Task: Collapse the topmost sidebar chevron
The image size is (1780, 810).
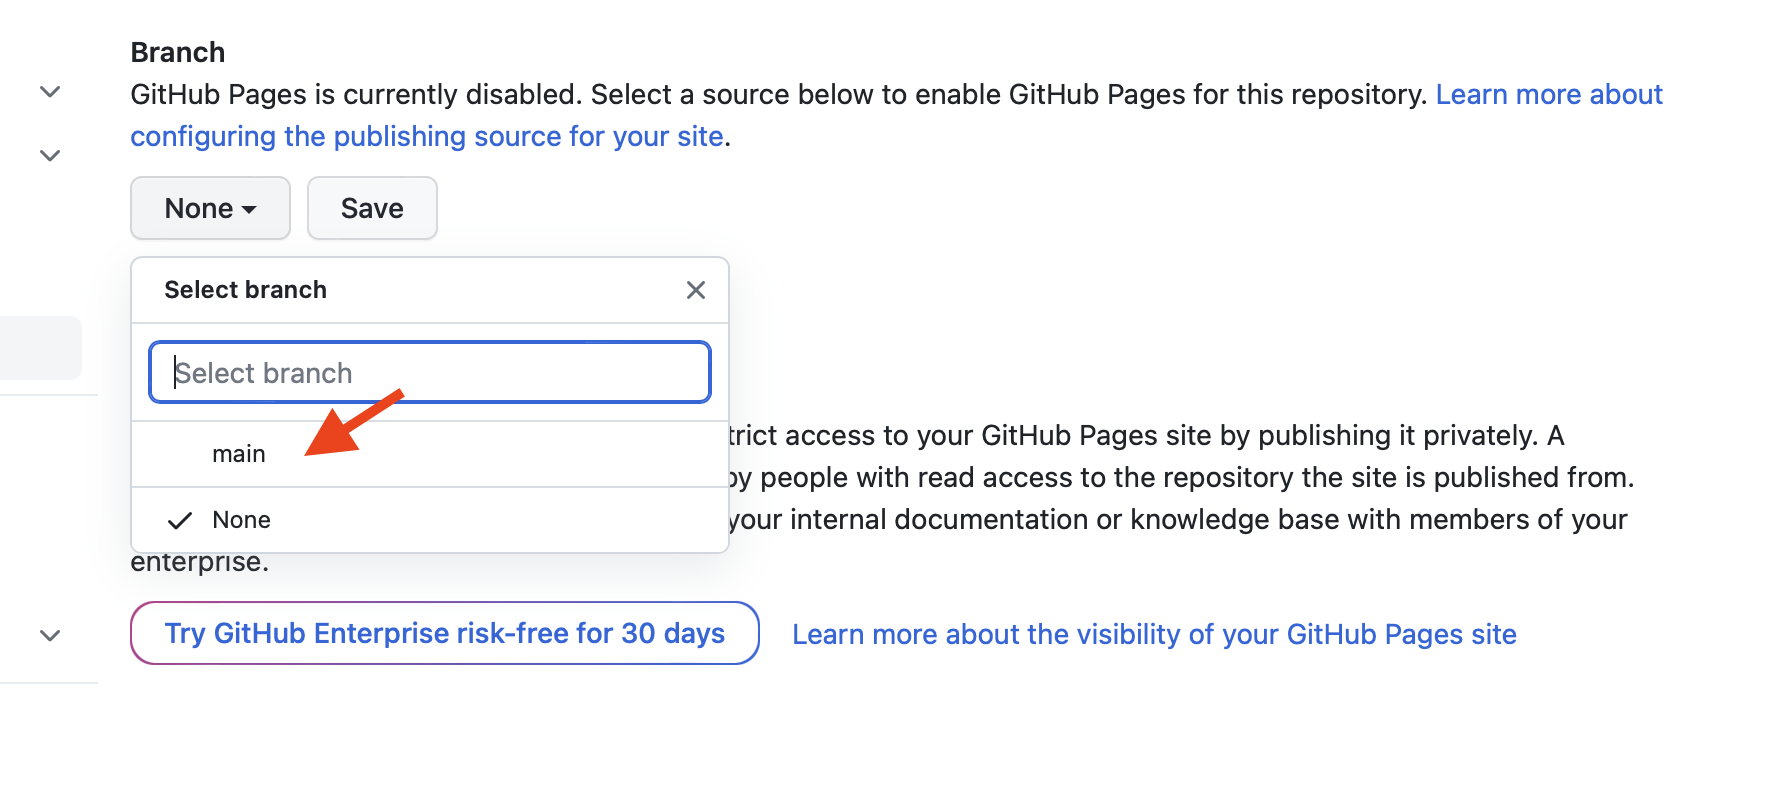Action: 48,91
